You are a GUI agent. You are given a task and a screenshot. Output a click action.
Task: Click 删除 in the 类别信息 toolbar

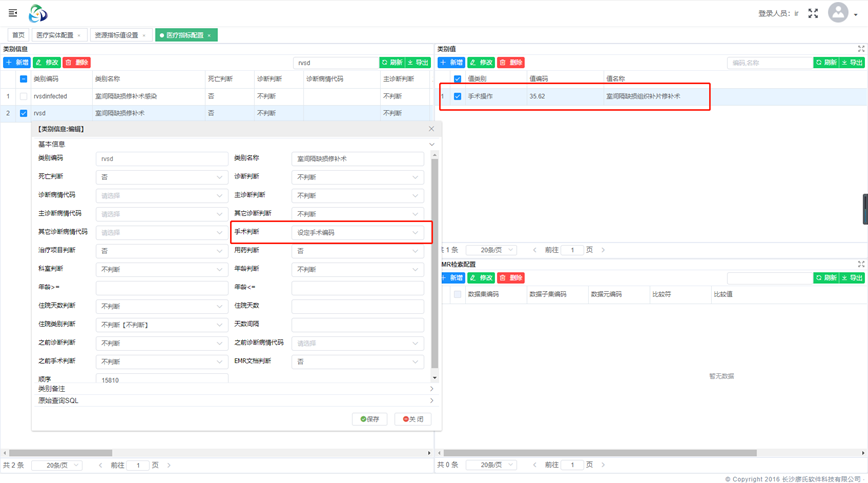77,63
